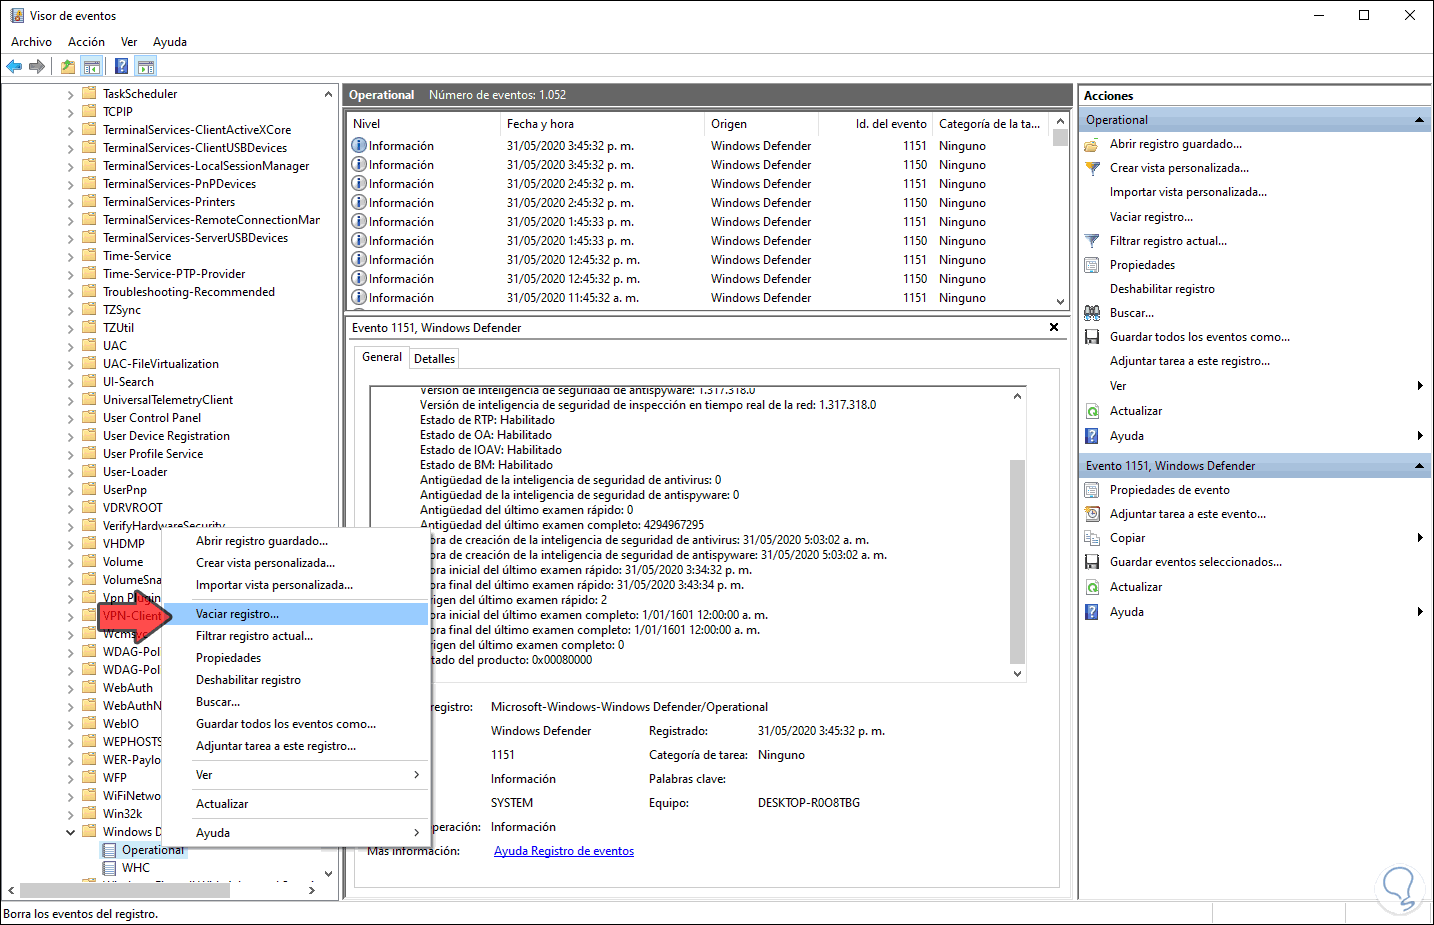Click the funnel icon beside Crear vista personalizada
This screenshot has height=925, width=1434.
pyautogui.click(x=1092, y=168)
